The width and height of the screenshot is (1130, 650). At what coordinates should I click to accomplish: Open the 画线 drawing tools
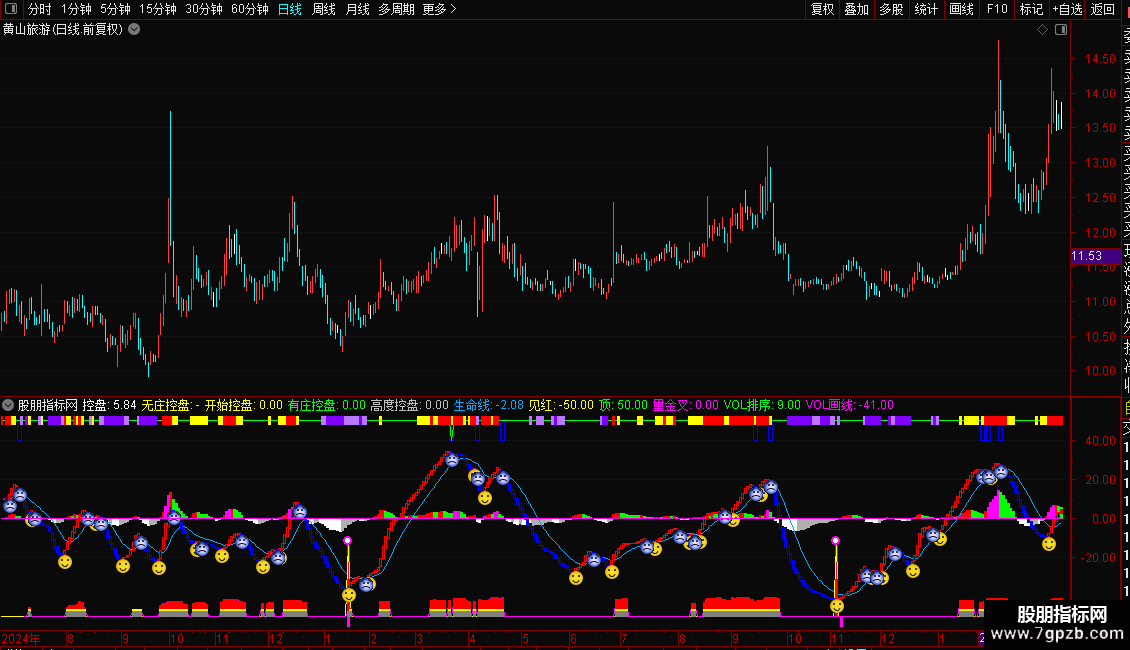tap(961, 9)
